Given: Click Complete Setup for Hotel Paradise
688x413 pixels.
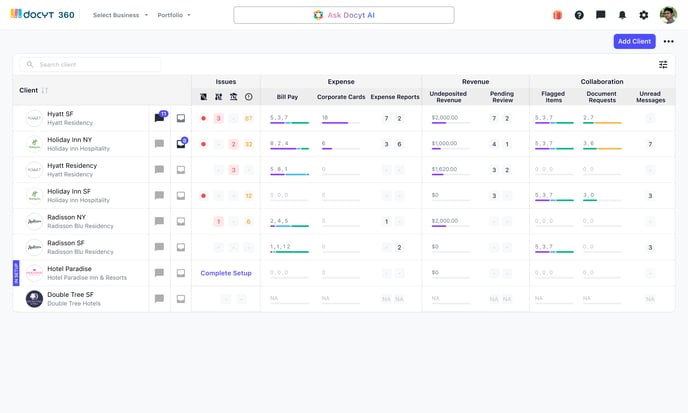Looking at the screenshot, I should coord(226,273).
